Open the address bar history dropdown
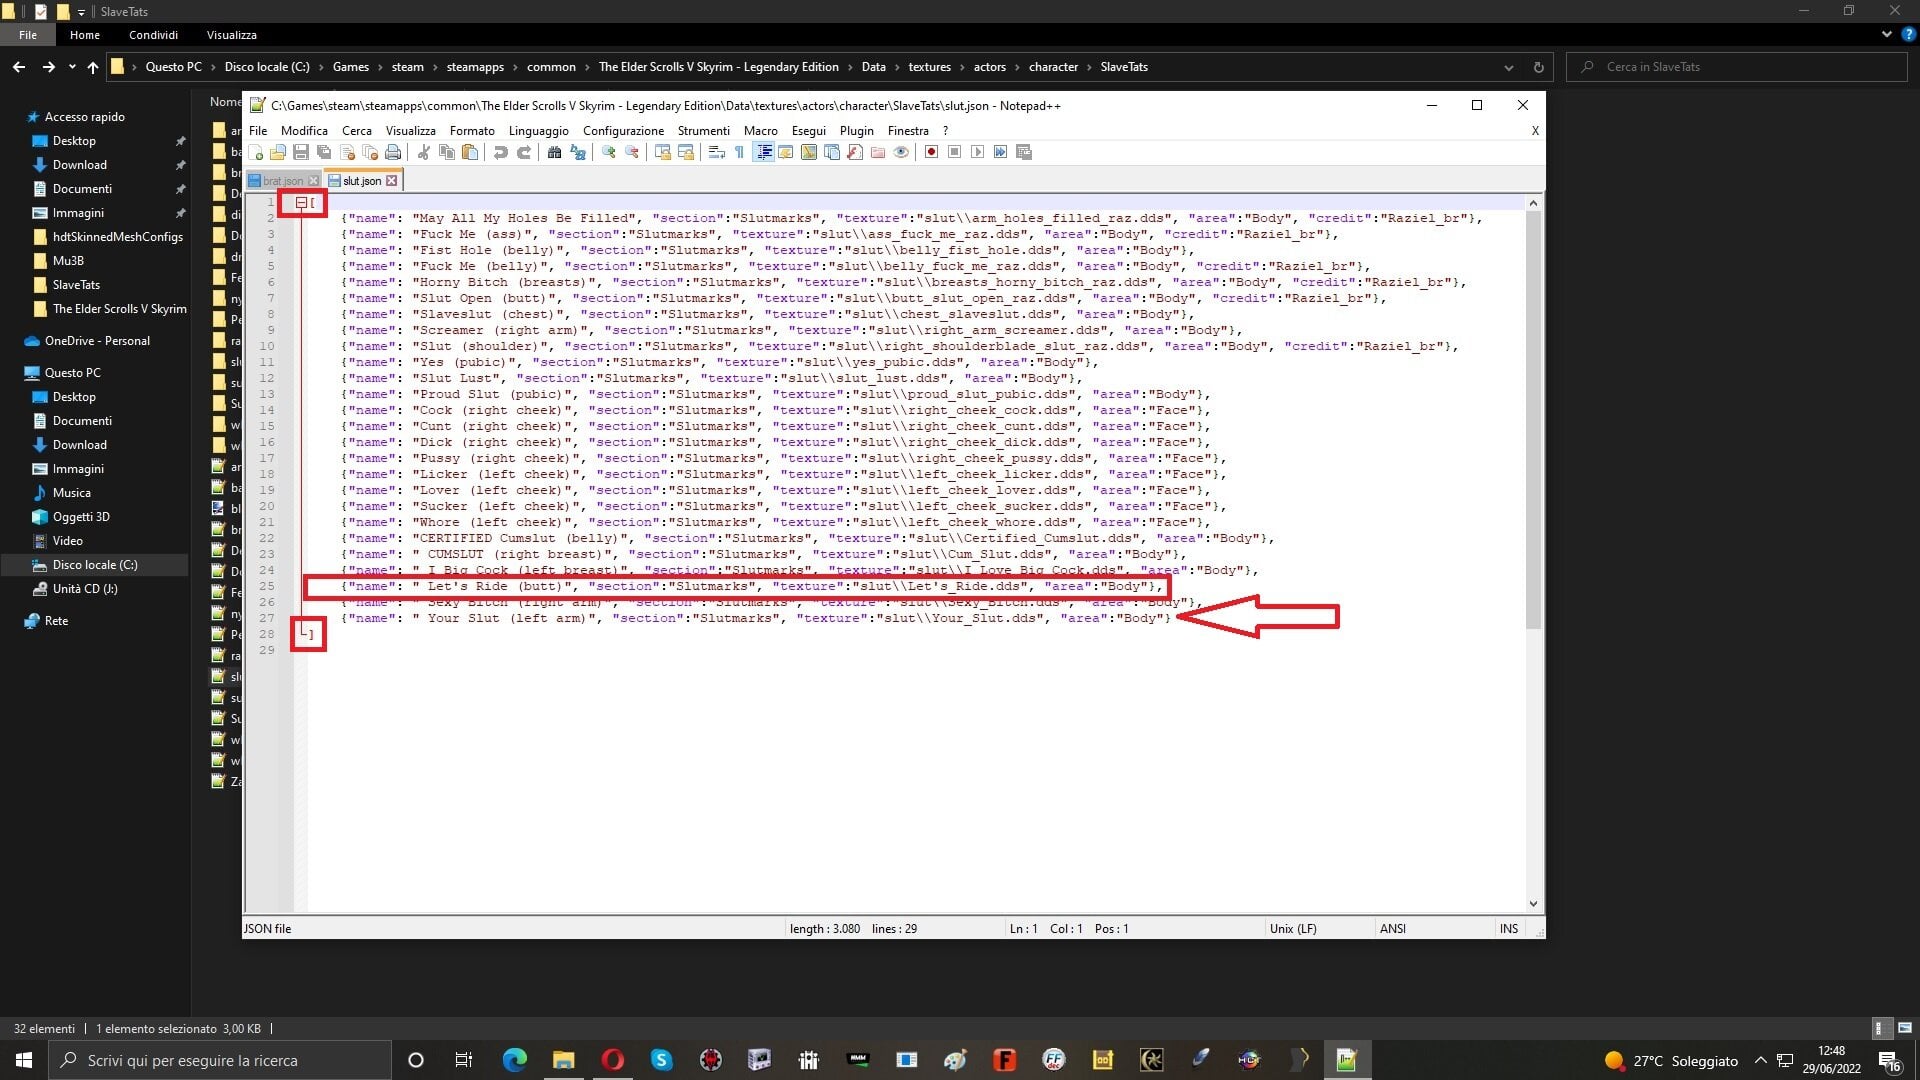Screen dimensions: 1920x1080 click(1508, 67)
